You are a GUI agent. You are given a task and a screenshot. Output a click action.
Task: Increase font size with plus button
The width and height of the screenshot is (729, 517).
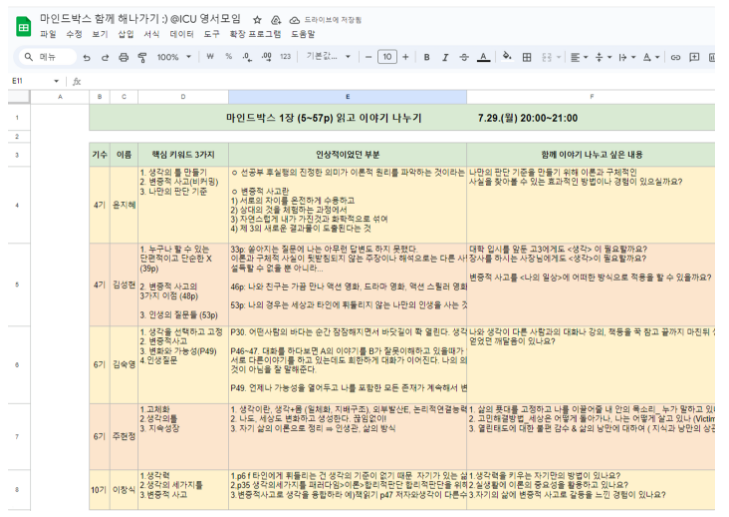(x=405, y=57)
